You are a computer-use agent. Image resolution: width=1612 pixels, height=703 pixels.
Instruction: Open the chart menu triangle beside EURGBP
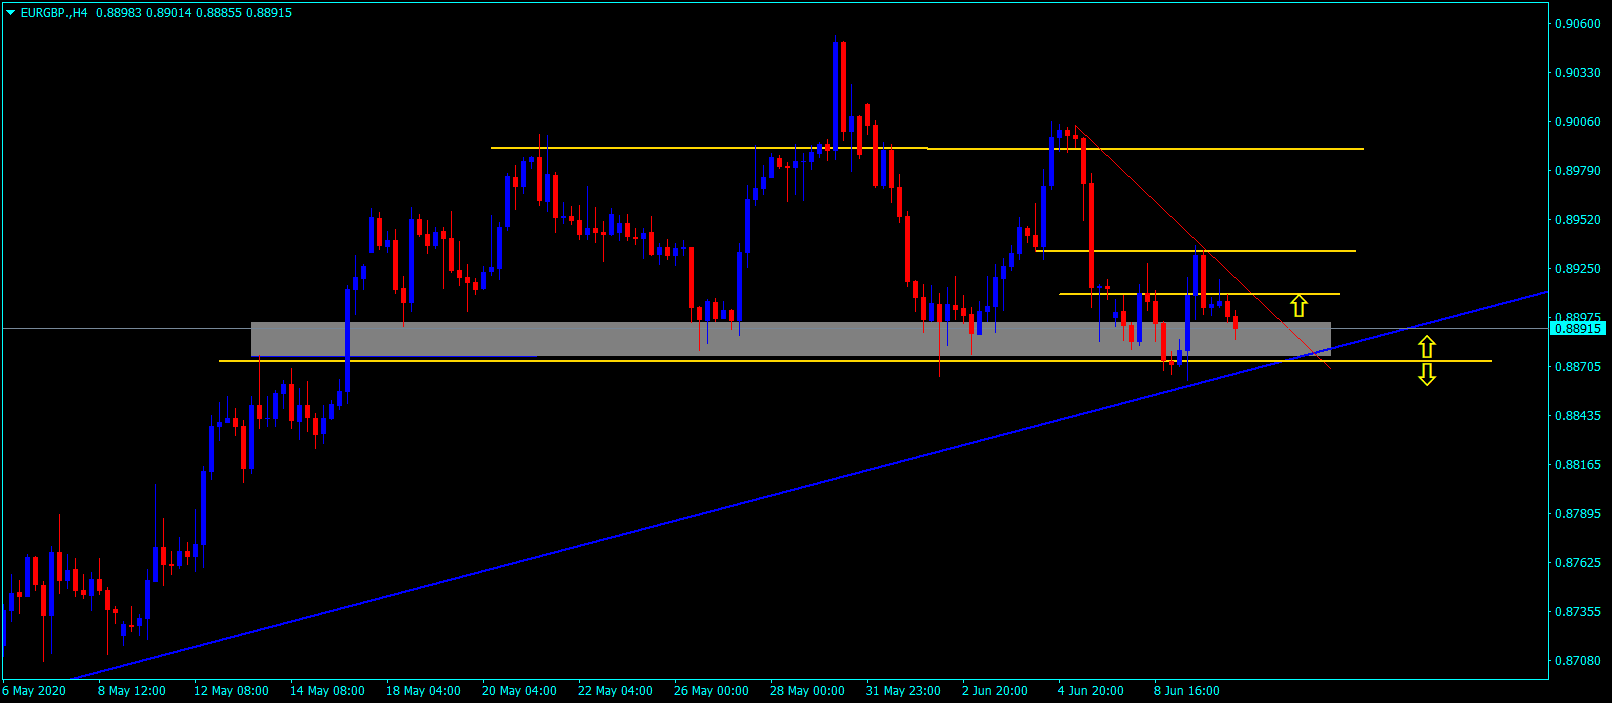coord(11,13)
